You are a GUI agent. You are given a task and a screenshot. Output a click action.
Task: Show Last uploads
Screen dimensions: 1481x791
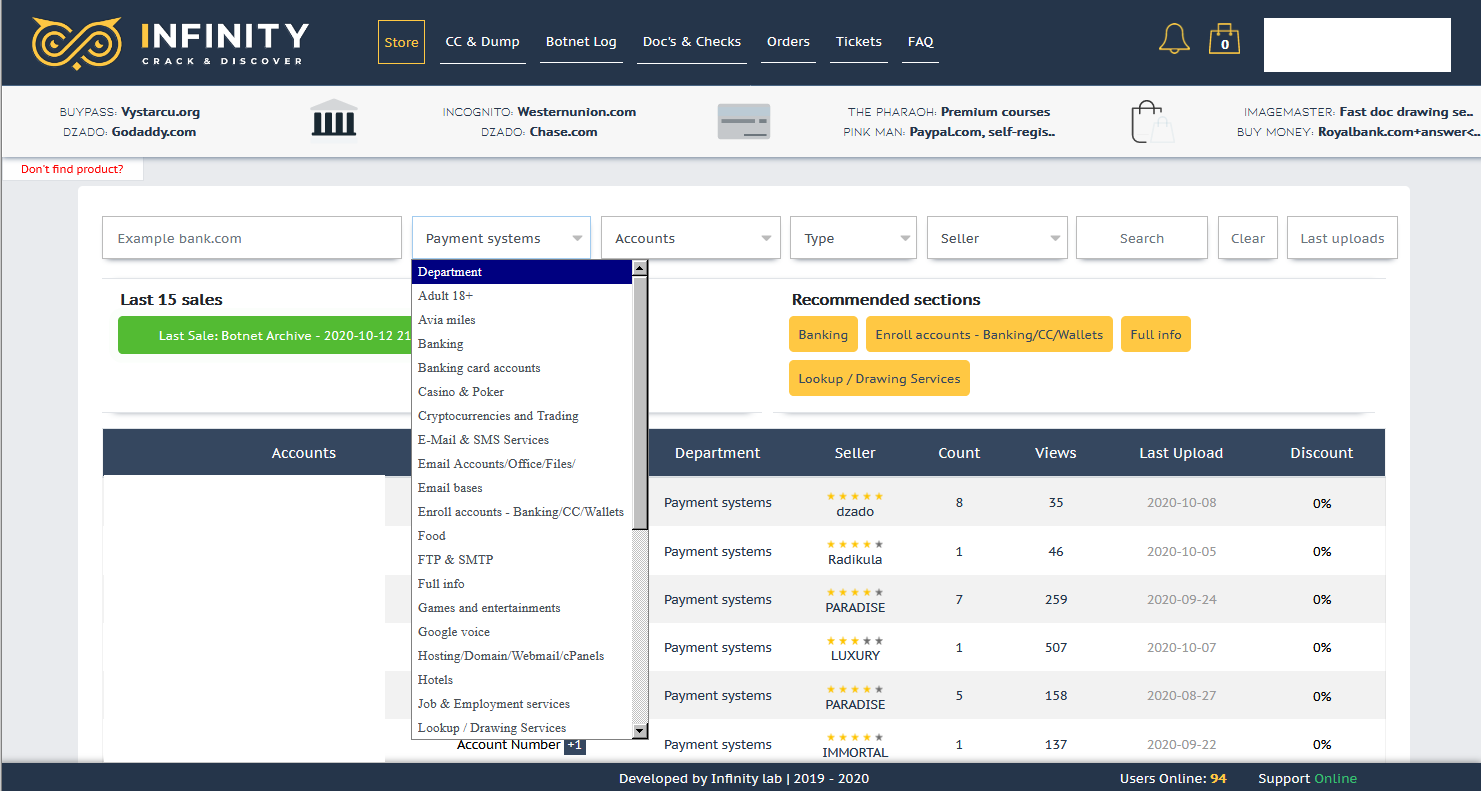1342,238
